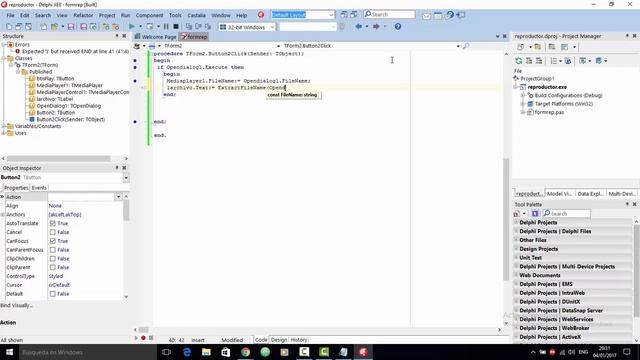Click the IDE Insight search box at top
The height and width of the screenshot is (360, 640).
[389, 14]
